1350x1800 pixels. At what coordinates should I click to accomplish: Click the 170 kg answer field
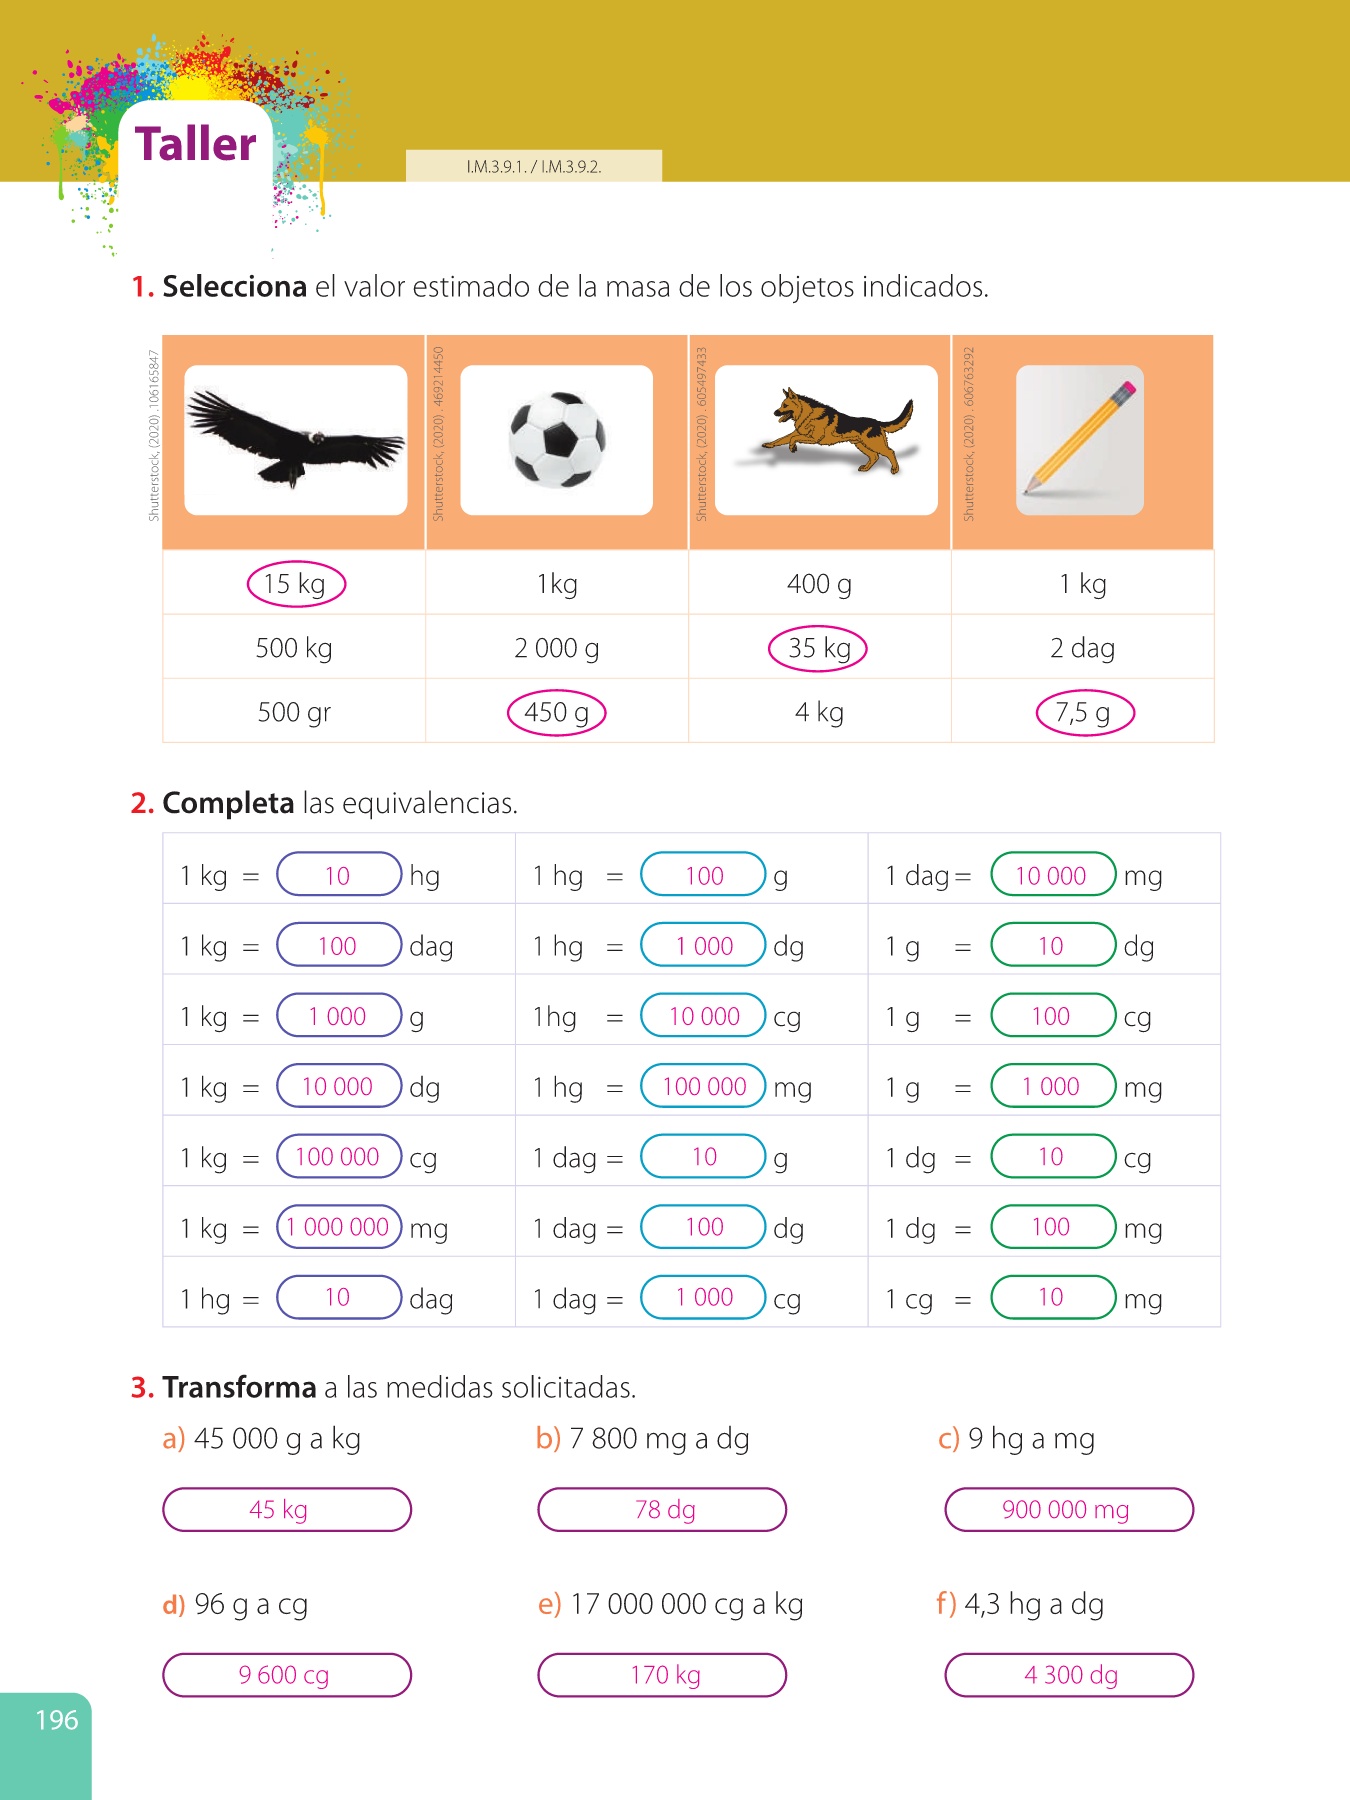click(x=662, y=1675)
